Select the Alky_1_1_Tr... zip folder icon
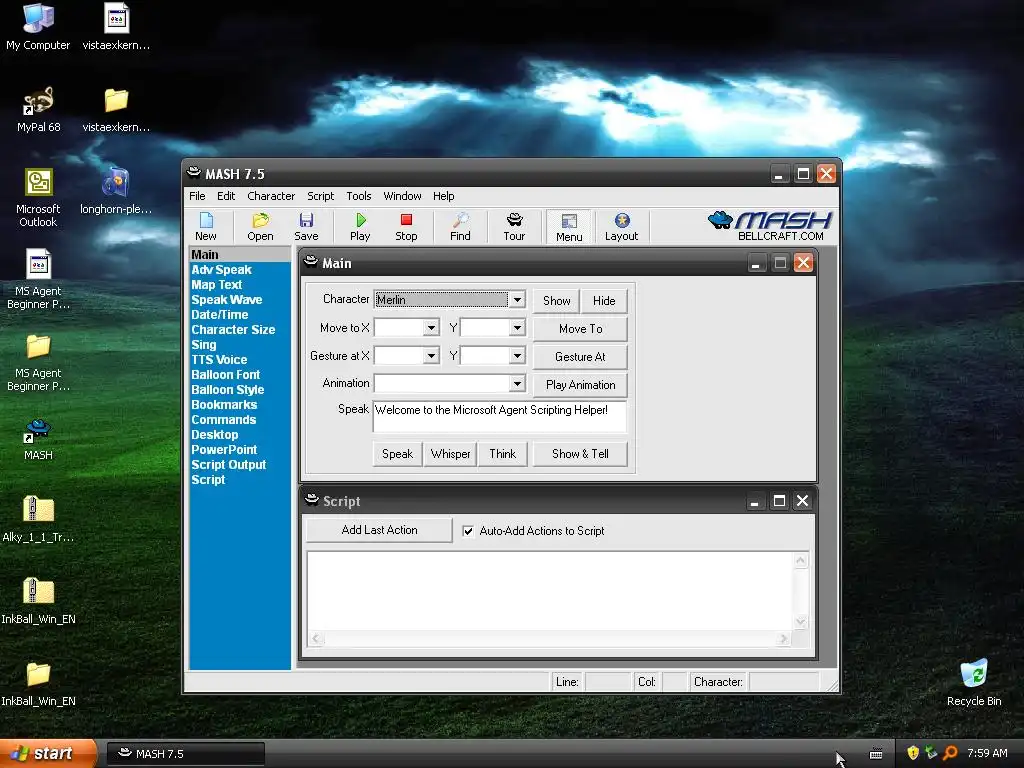 [x=38, y=519]
